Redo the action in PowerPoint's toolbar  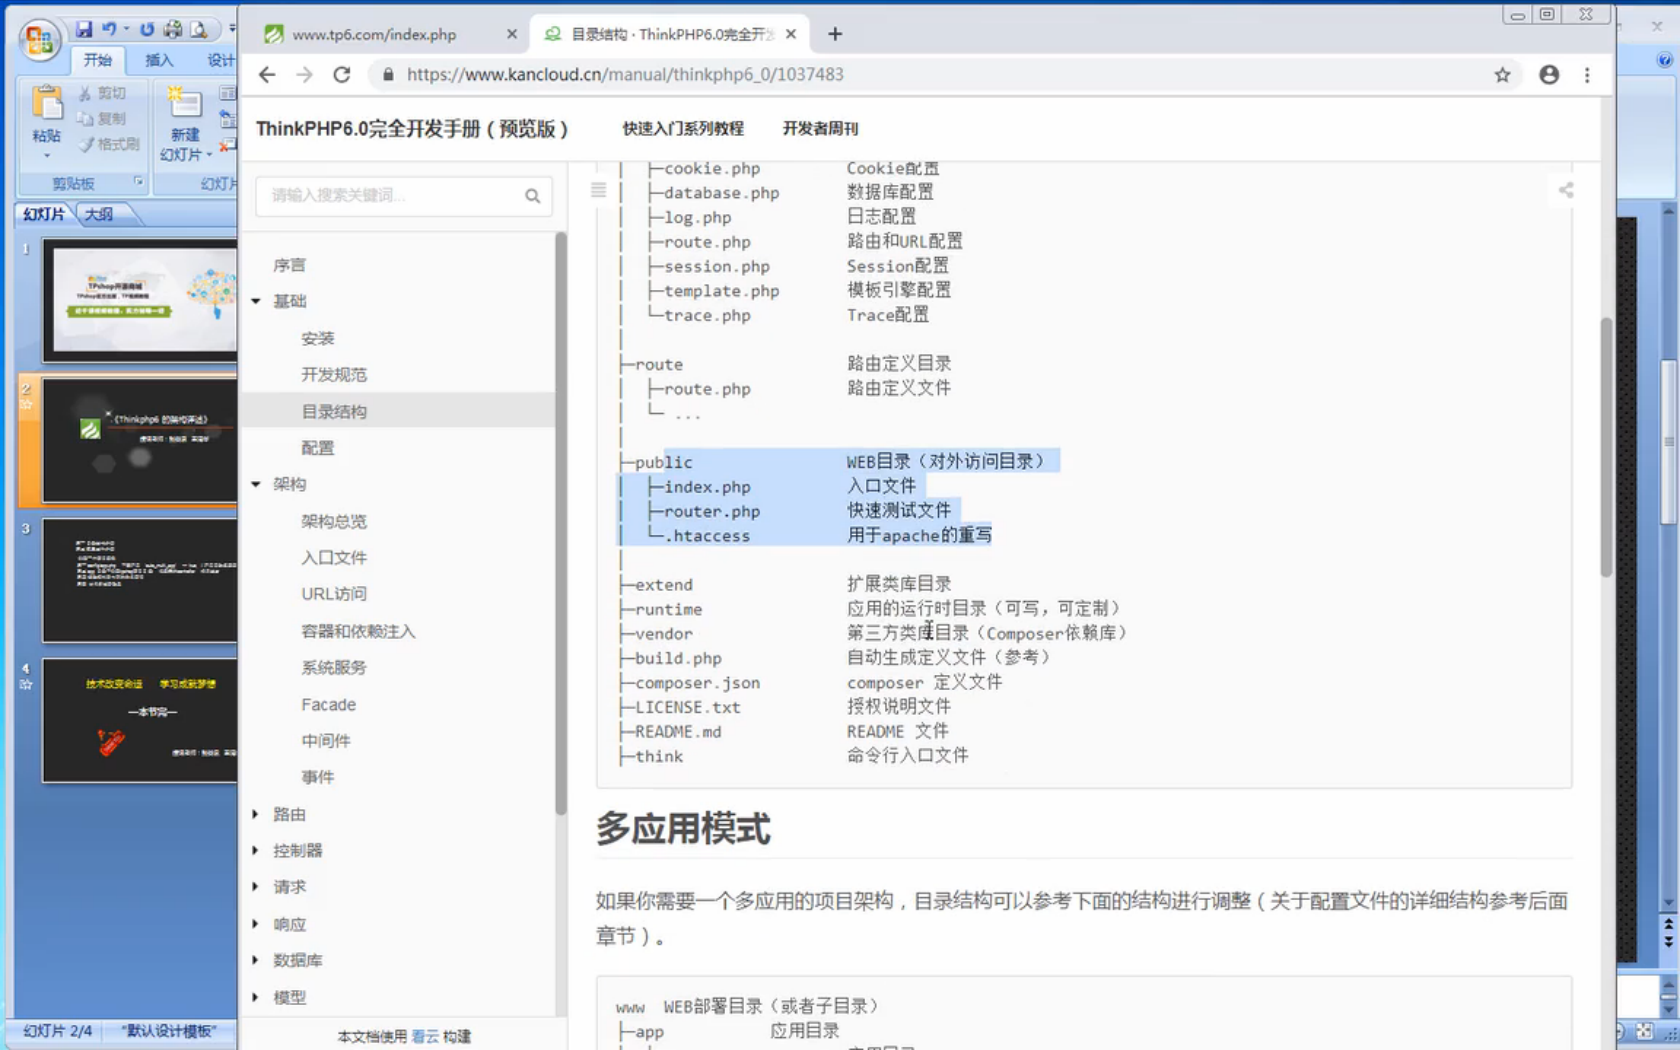pyautogui.click(x=147, y=29)
